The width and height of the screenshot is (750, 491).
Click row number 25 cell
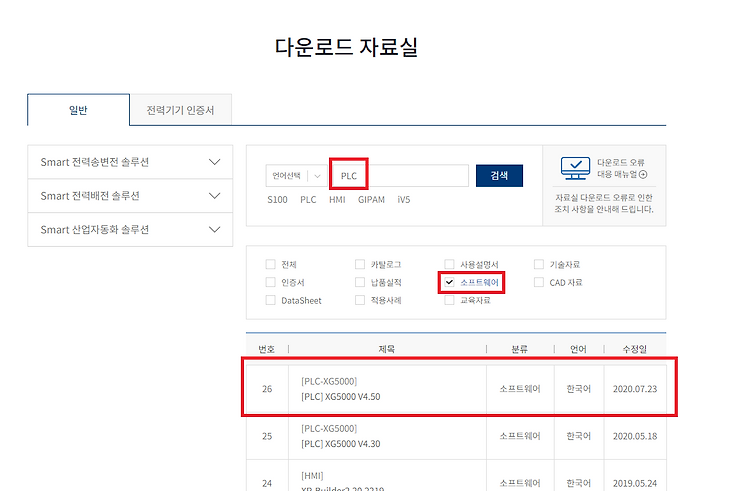coord(267,436)
